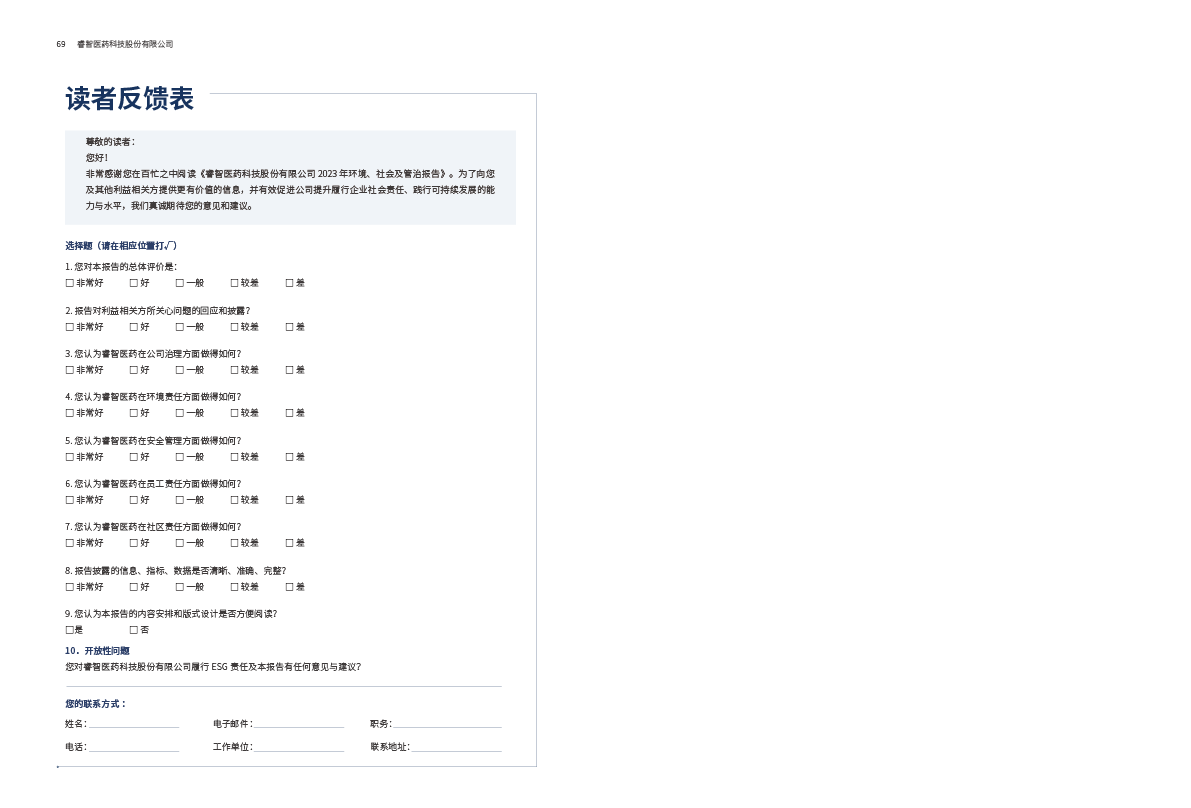Tick the '是' box for question 9
The width and height of the screenshot is (1191, 808).
point(69,630)
